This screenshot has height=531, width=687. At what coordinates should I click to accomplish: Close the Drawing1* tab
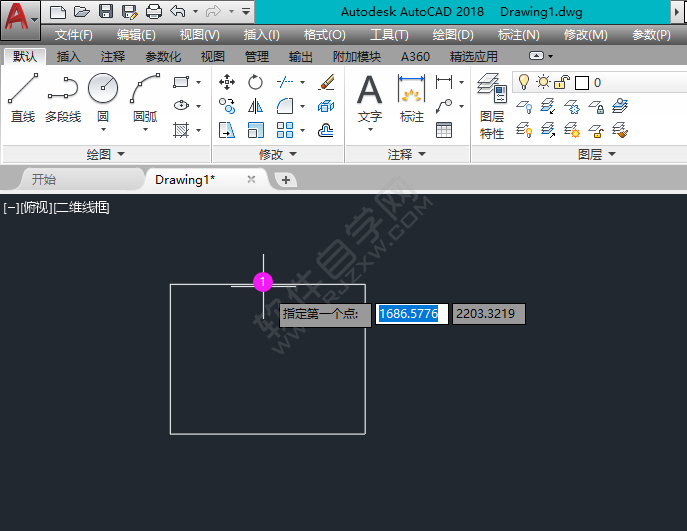click(x=251, y=179)
